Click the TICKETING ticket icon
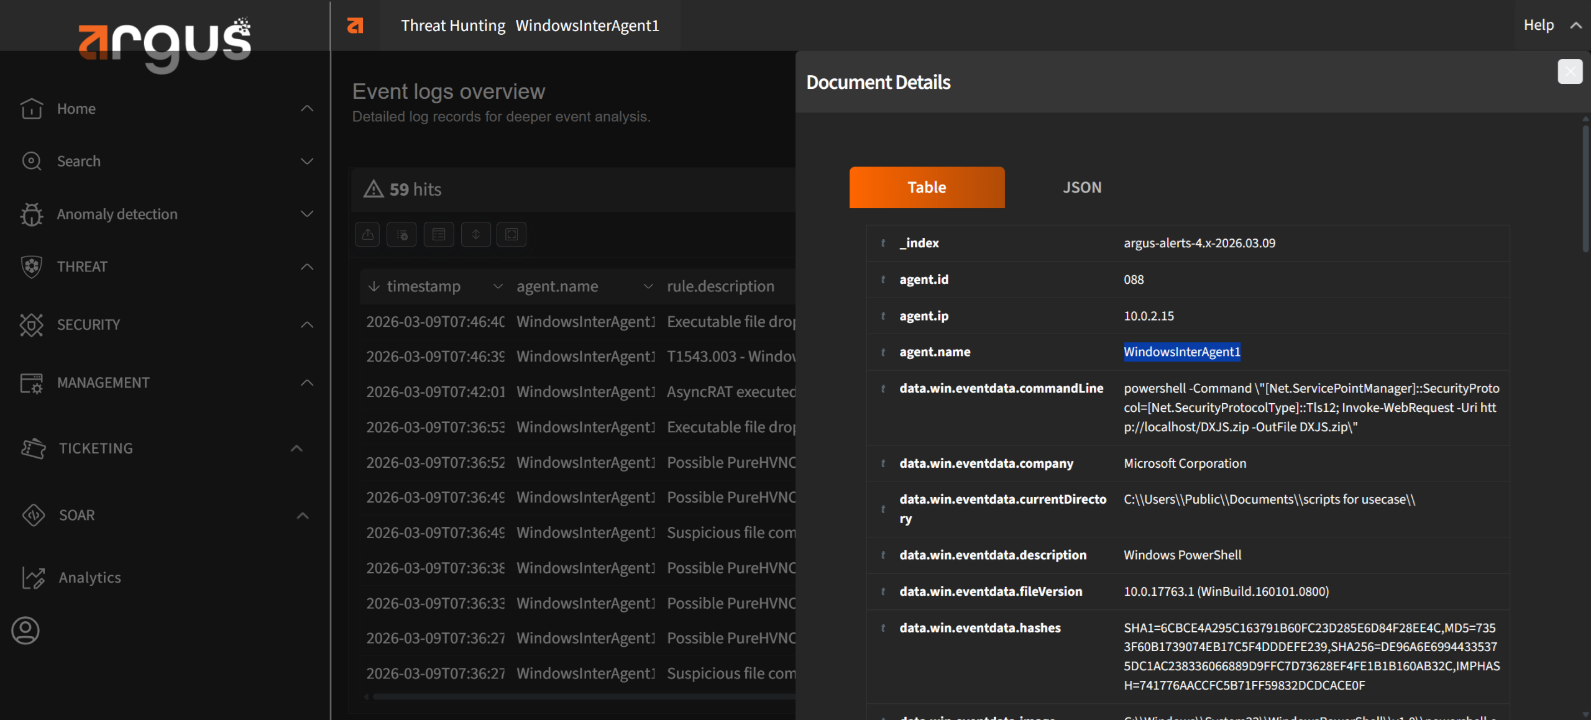 [x=33, y=448]
